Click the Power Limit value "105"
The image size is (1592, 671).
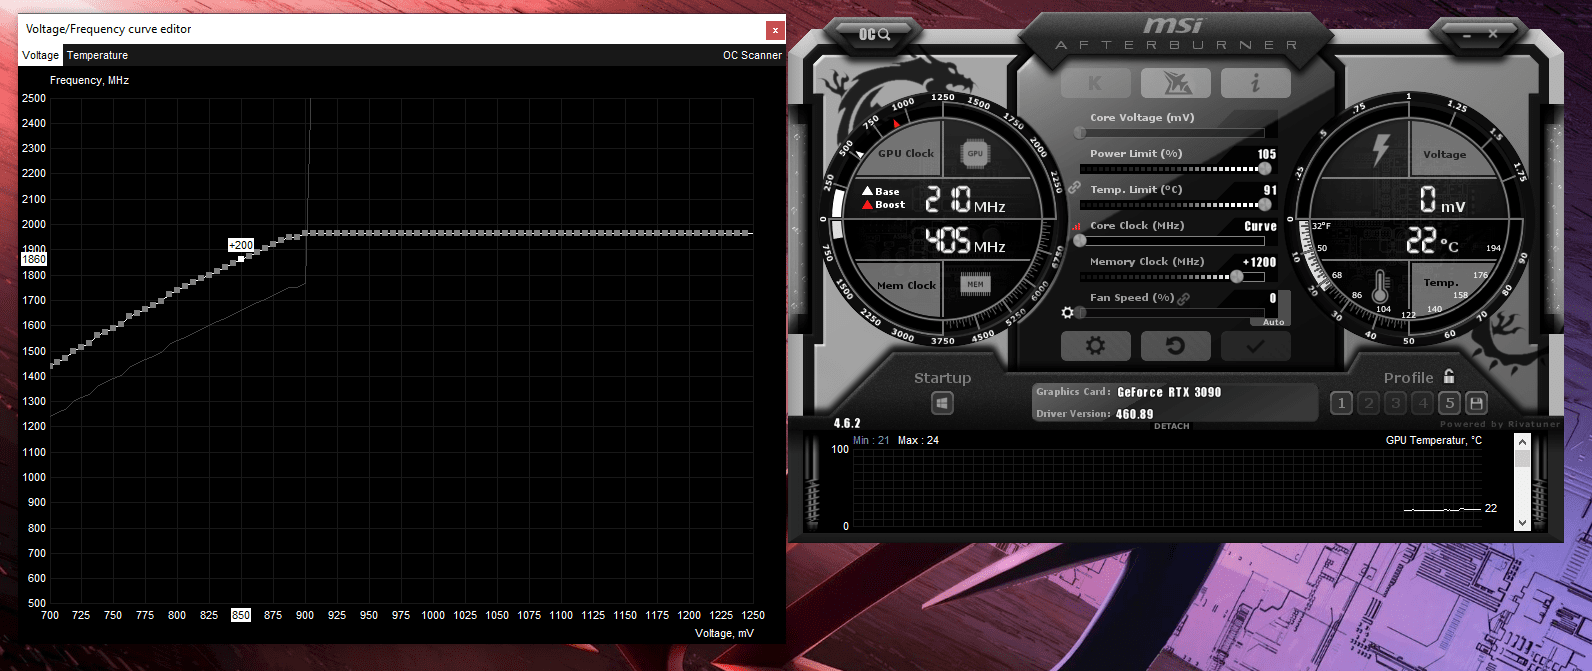tap(1267, 154)
